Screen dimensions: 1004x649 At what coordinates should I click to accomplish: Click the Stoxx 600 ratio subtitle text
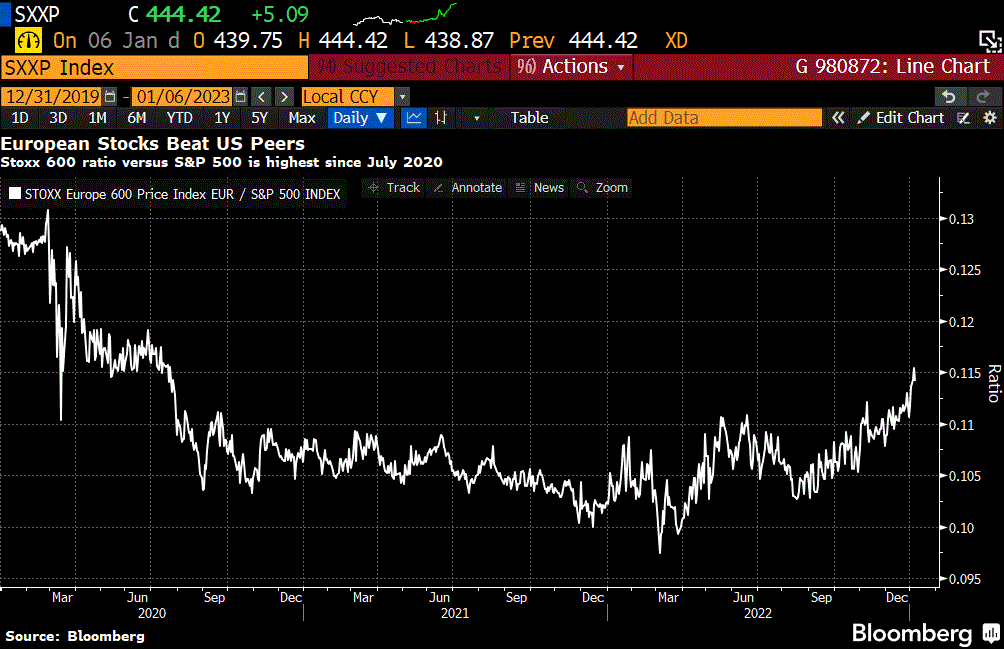222,162
